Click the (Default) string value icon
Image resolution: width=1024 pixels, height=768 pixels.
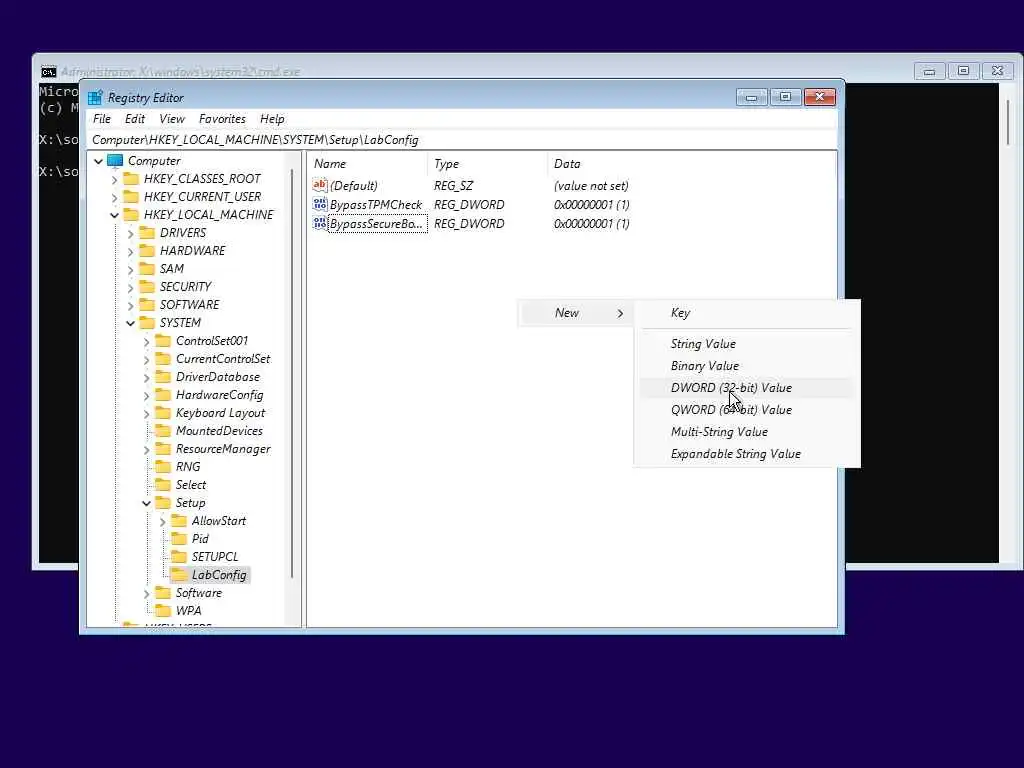coord(320,185)
